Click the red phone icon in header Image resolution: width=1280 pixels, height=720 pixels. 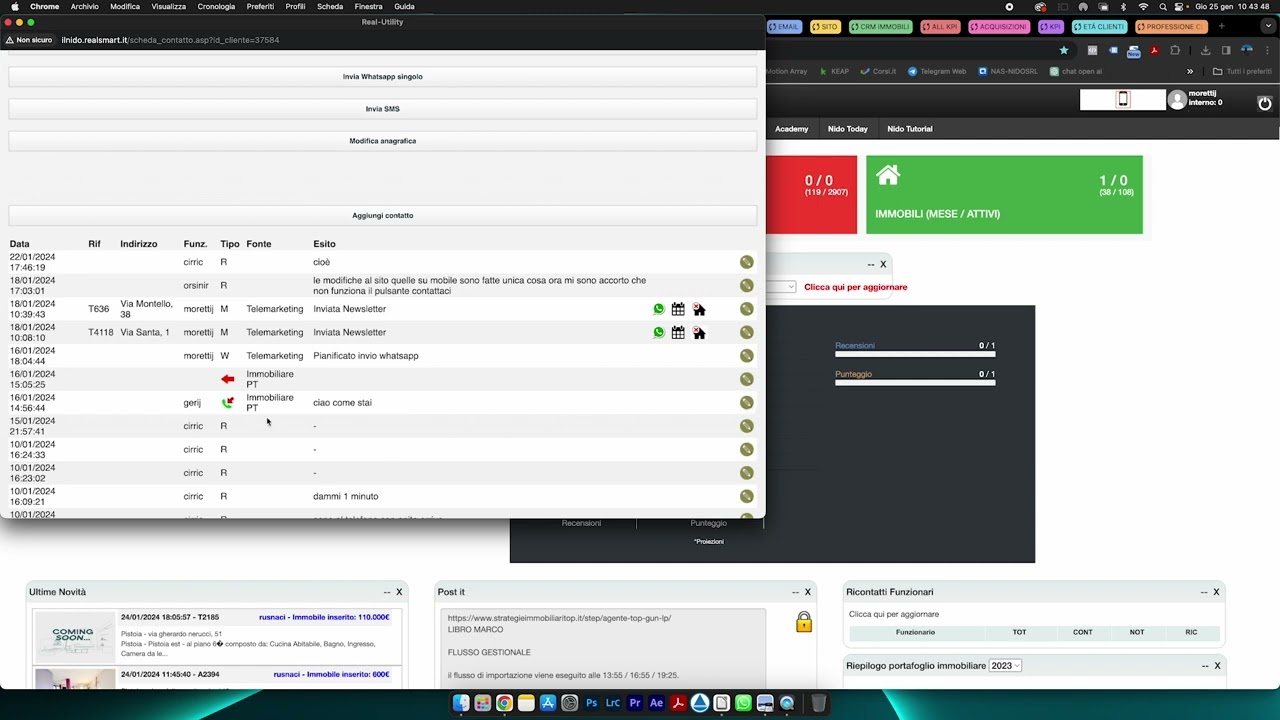tap(1123, 99)
